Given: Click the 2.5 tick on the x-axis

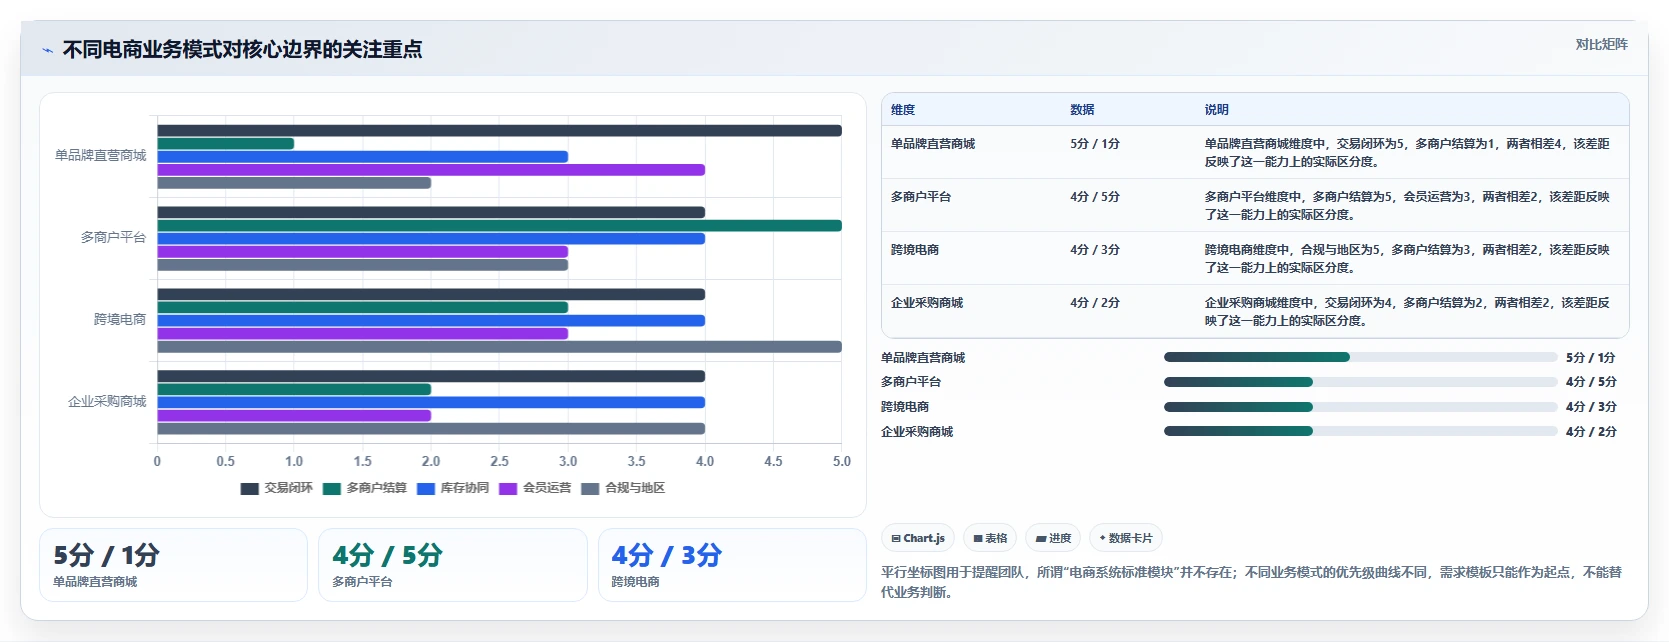Looking at the screenshot, I should (x=499, y=462).
